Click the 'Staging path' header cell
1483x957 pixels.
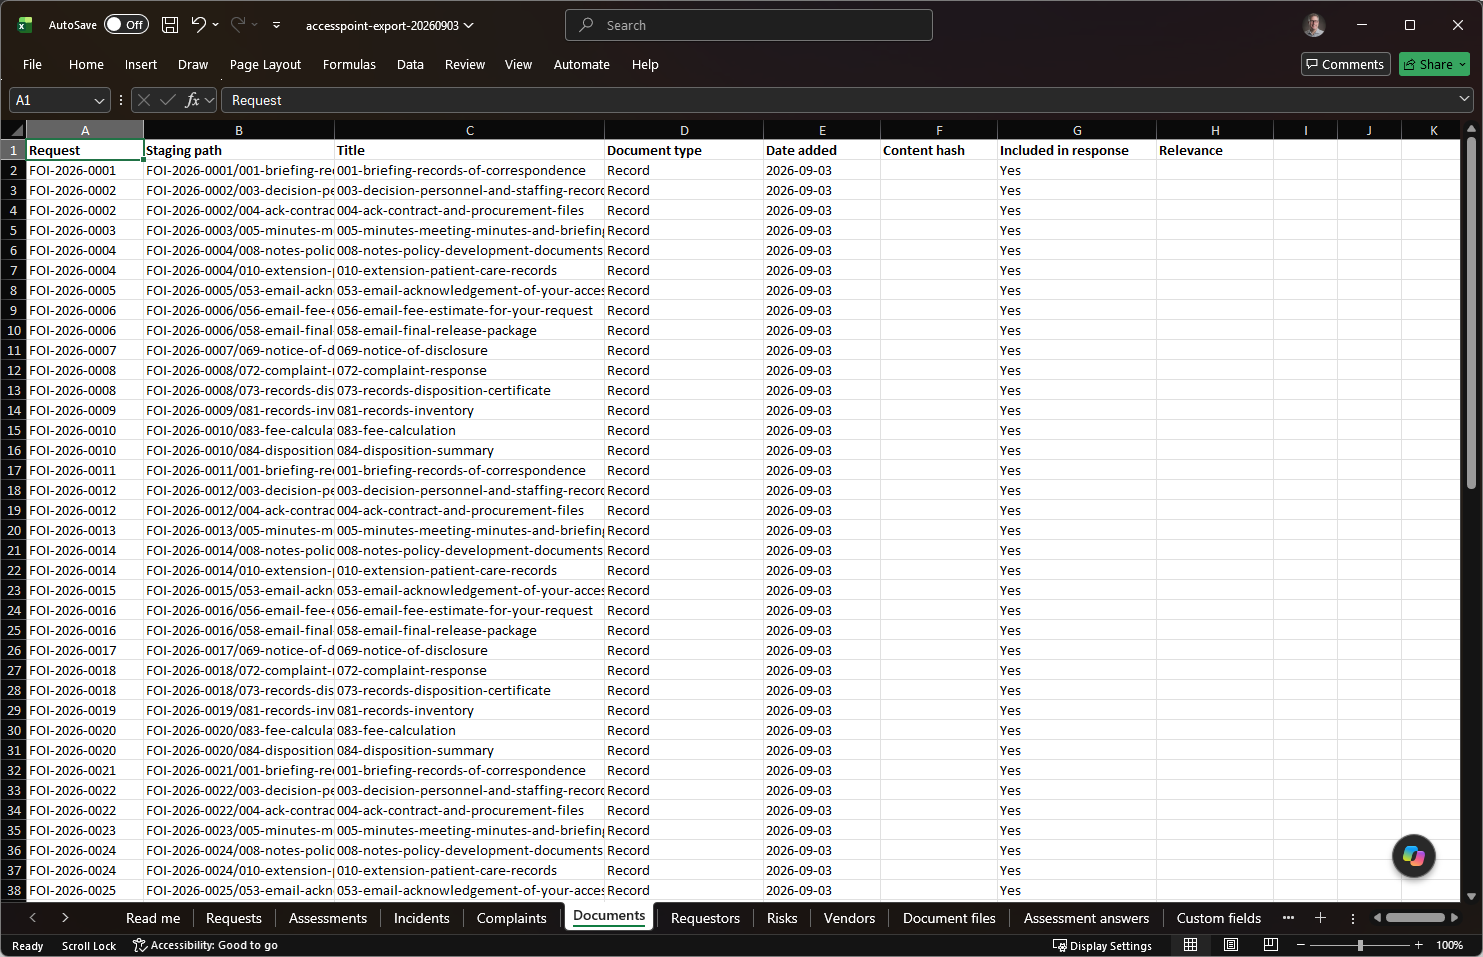pyautogui.click(x=239, y=150)
